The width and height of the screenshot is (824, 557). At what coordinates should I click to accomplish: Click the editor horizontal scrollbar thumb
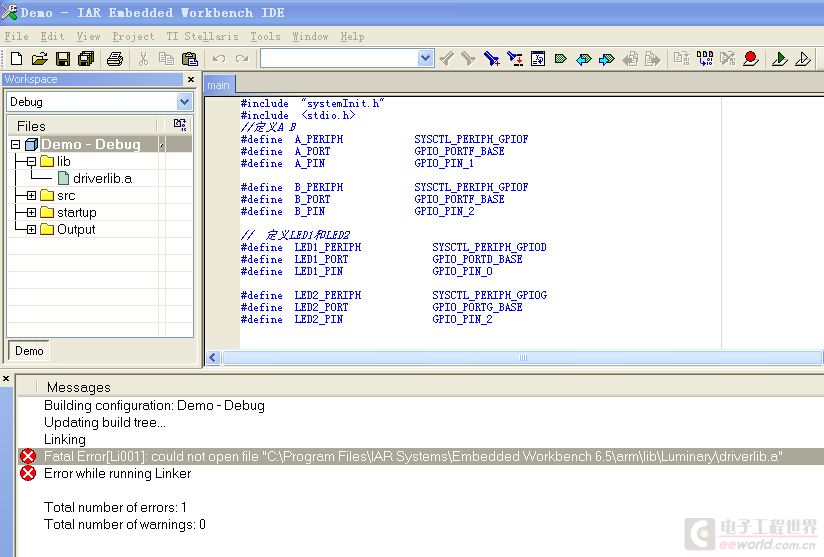click(522, 357)
